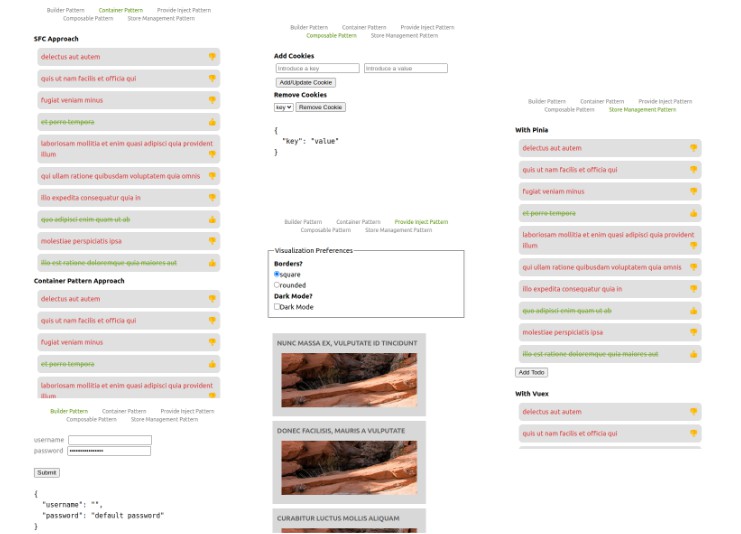Focus the 'Introduce a key' input field

[317, 68]
